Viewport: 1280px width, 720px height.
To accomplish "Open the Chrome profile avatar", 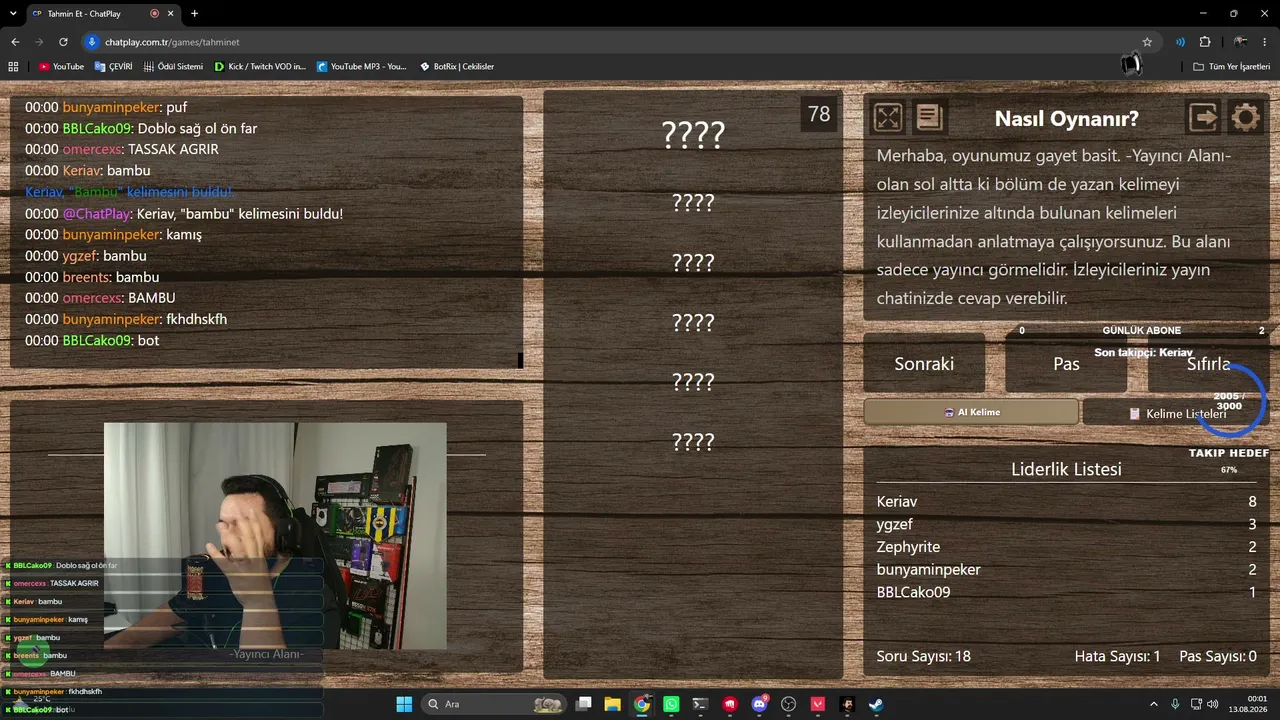I will coord(1240,42).
